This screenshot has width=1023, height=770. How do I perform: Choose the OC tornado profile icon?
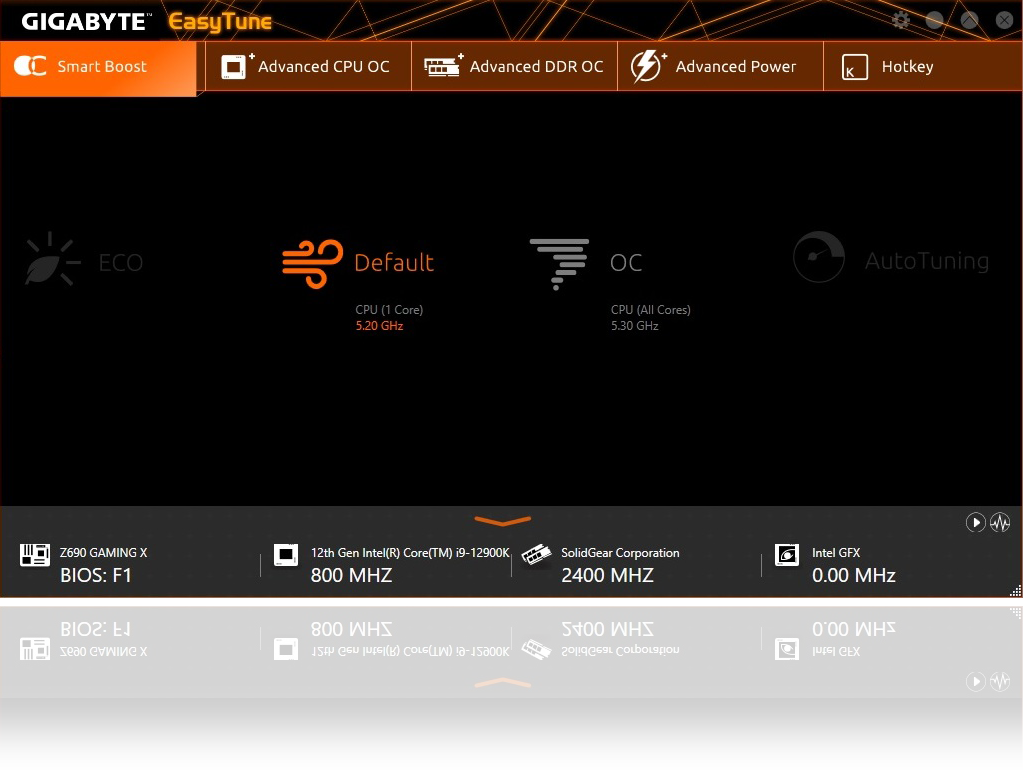[x=559, y=263]
